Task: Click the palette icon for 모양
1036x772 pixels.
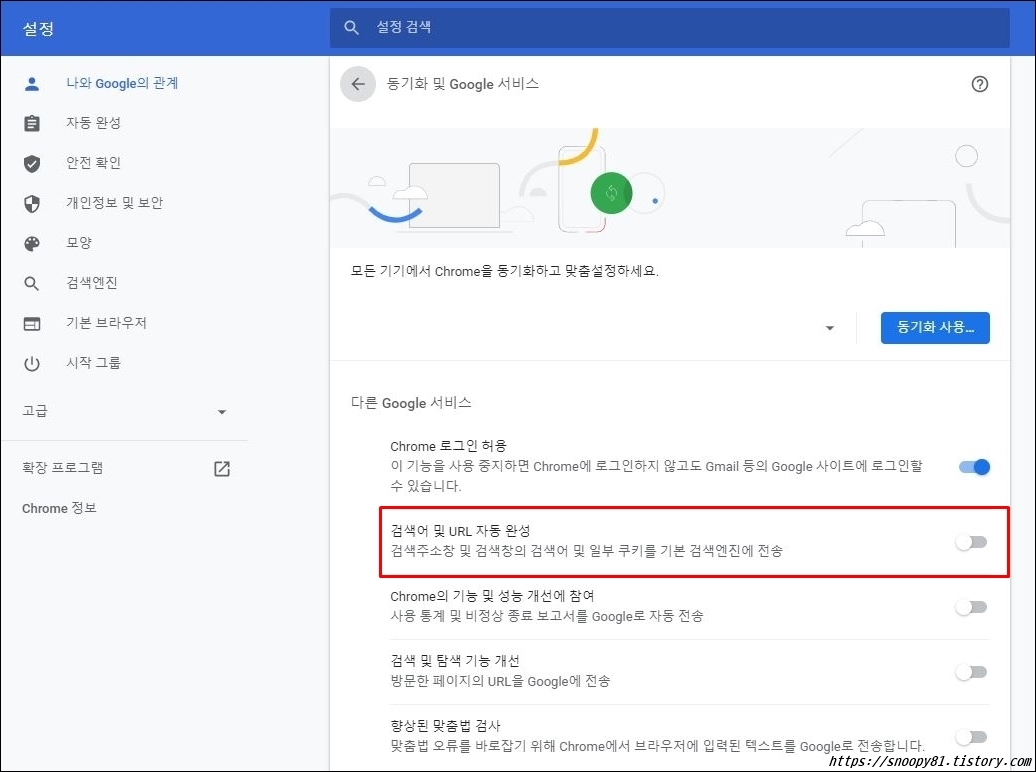Action: tap(32, 243)
